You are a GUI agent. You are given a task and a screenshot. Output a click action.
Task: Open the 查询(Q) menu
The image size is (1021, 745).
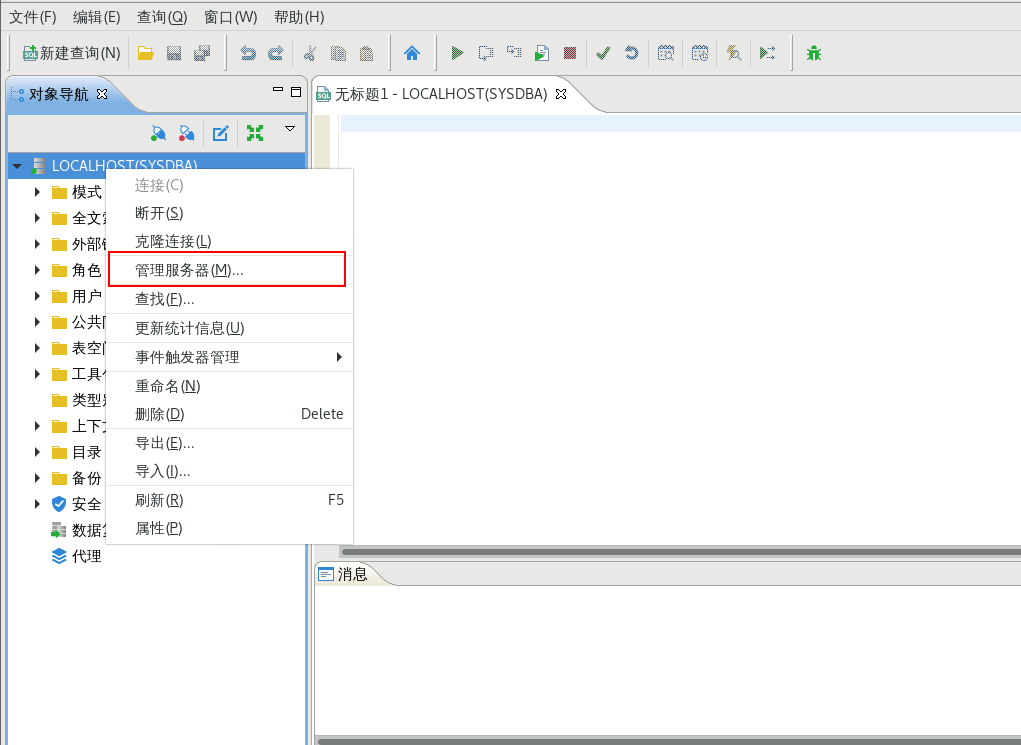[x=162, y=17]
